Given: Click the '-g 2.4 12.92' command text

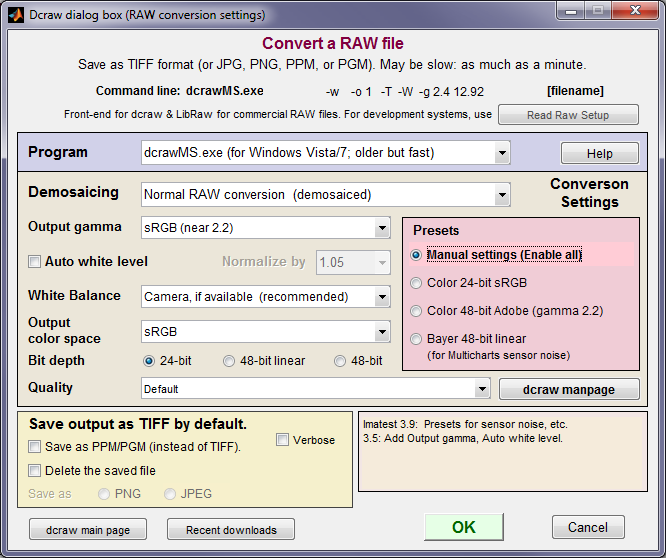Looking at the screenshot, I should [x=451, y=92].
